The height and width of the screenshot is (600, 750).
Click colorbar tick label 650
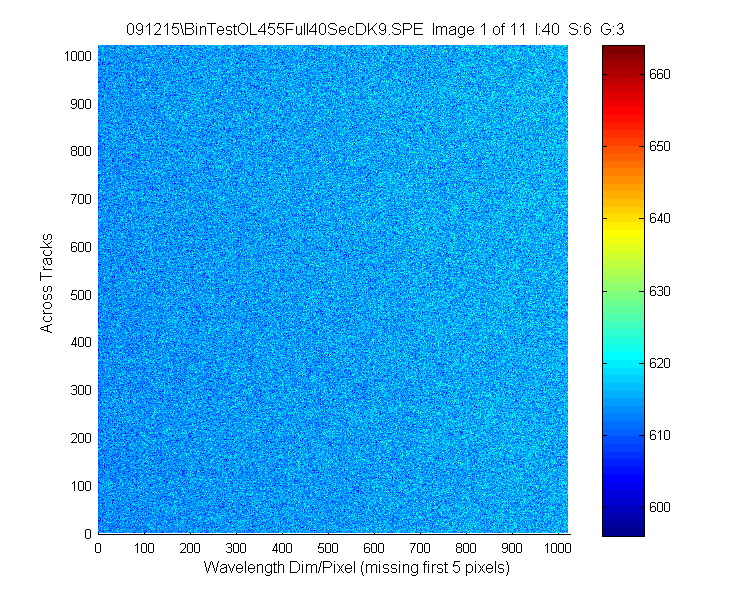[660, 146]
